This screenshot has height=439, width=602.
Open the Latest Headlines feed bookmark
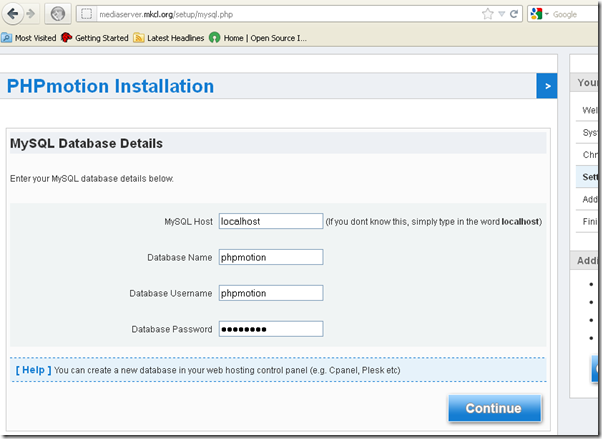169,38
